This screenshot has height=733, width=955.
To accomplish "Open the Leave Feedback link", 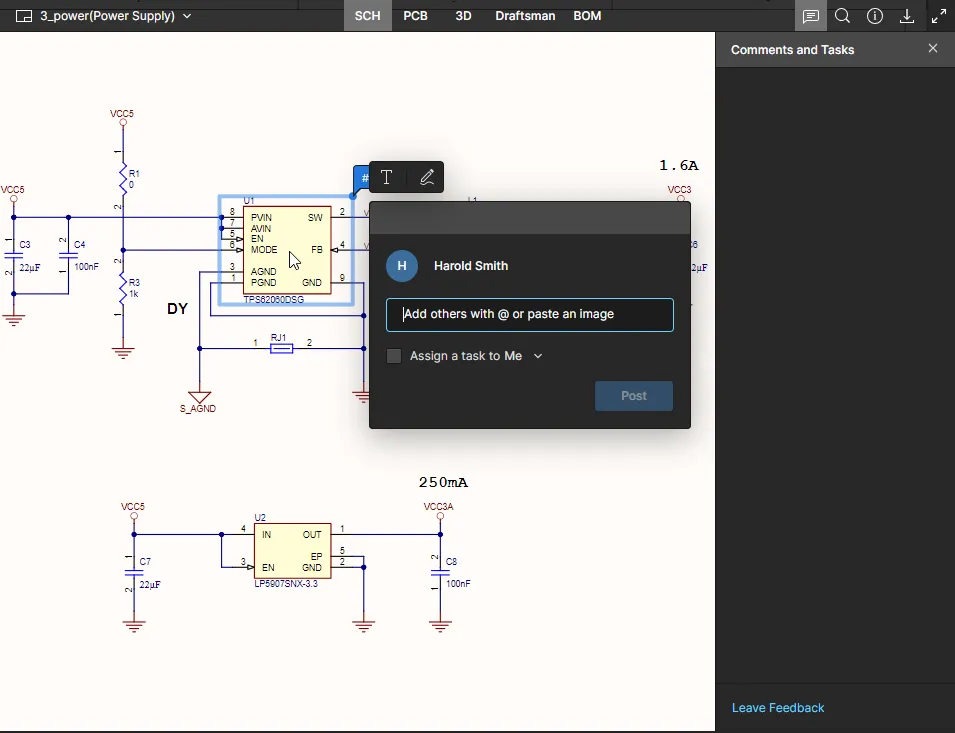I will click(778, 708).
